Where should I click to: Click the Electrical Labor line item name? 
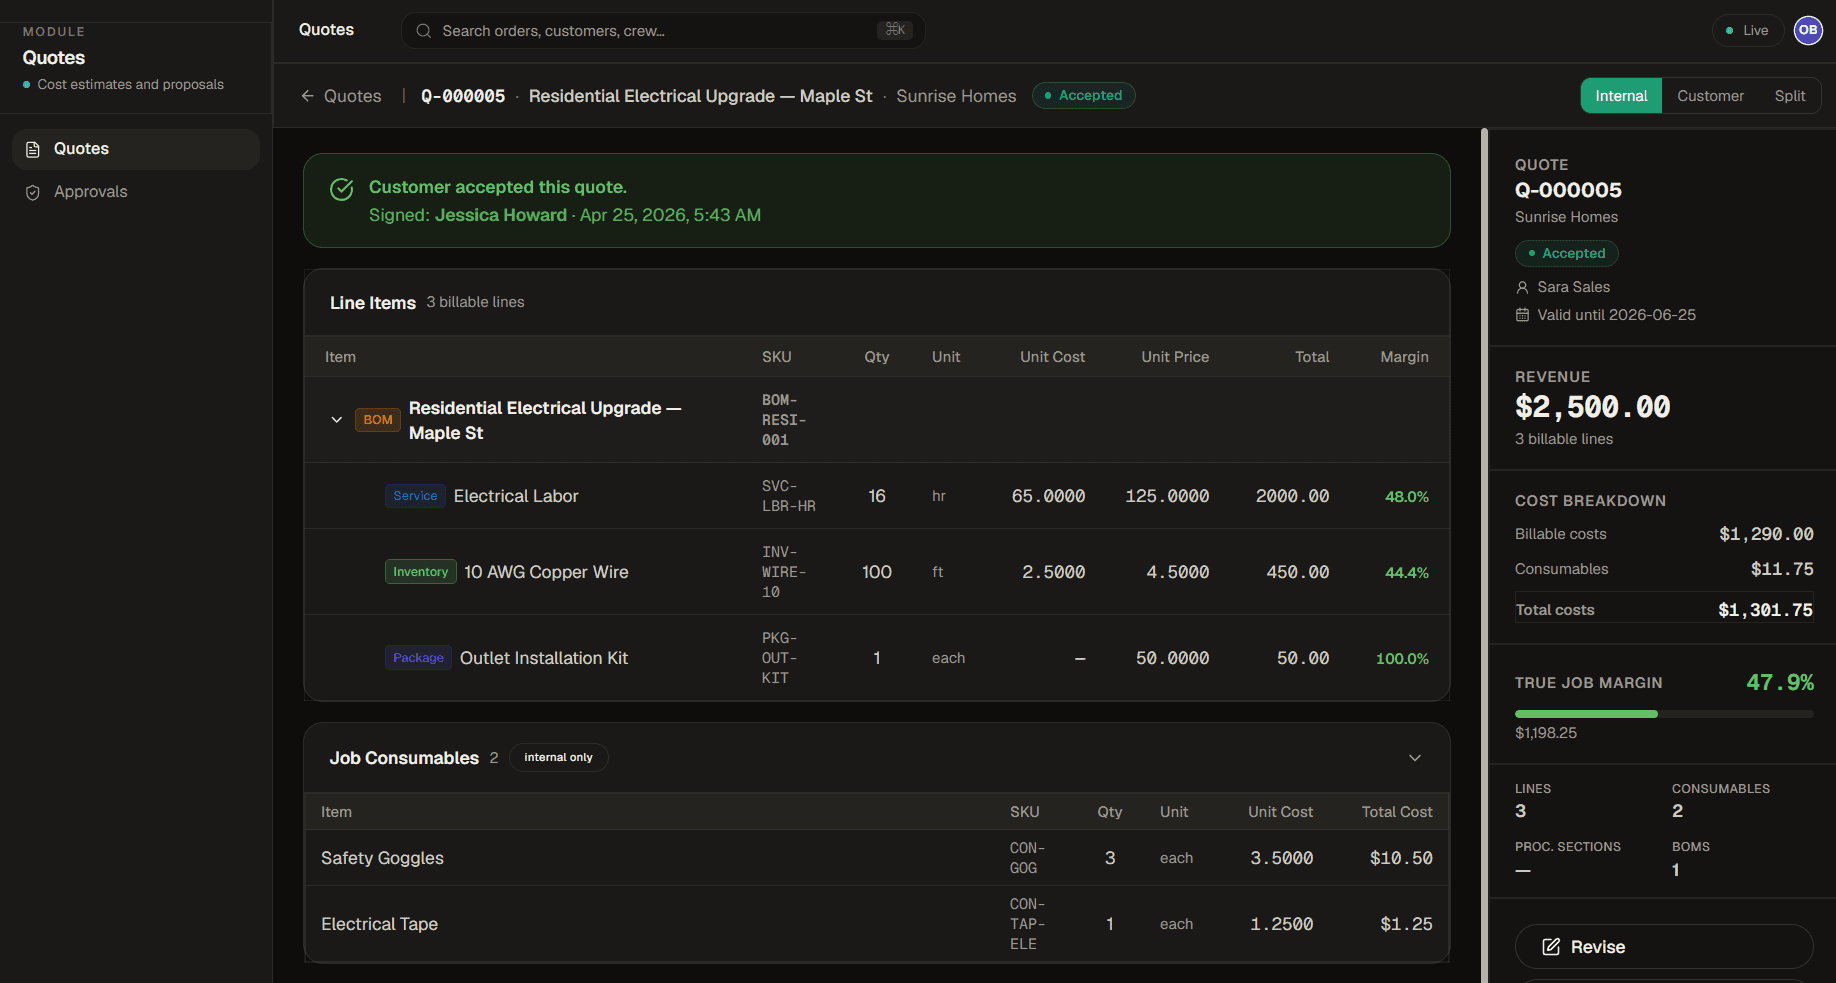click(516, 496)
